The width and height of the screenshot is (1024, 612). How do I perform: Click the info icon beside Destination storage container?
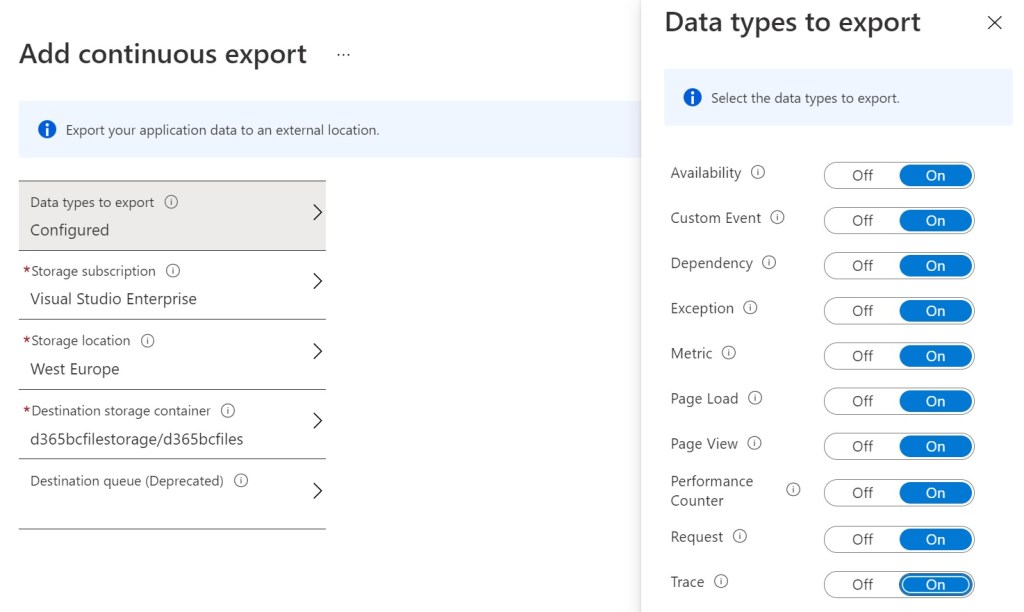click(x=226, y=410)
